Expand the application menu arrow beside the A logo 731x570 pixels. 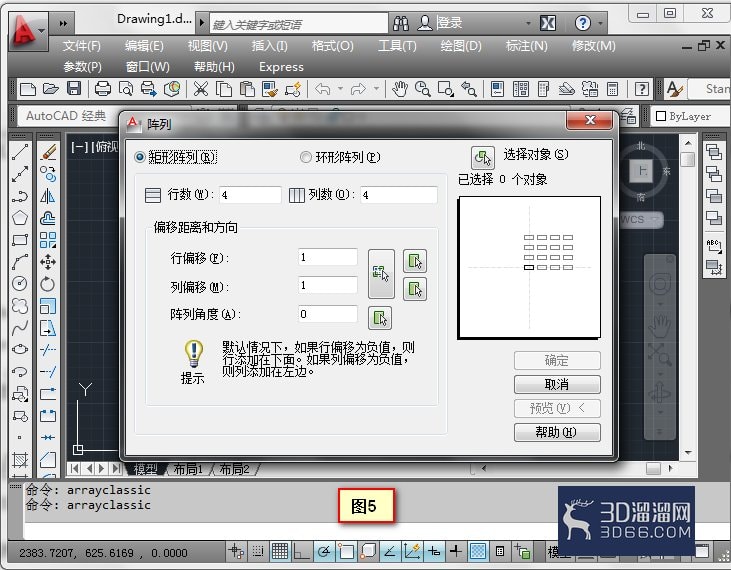[41, 31]
